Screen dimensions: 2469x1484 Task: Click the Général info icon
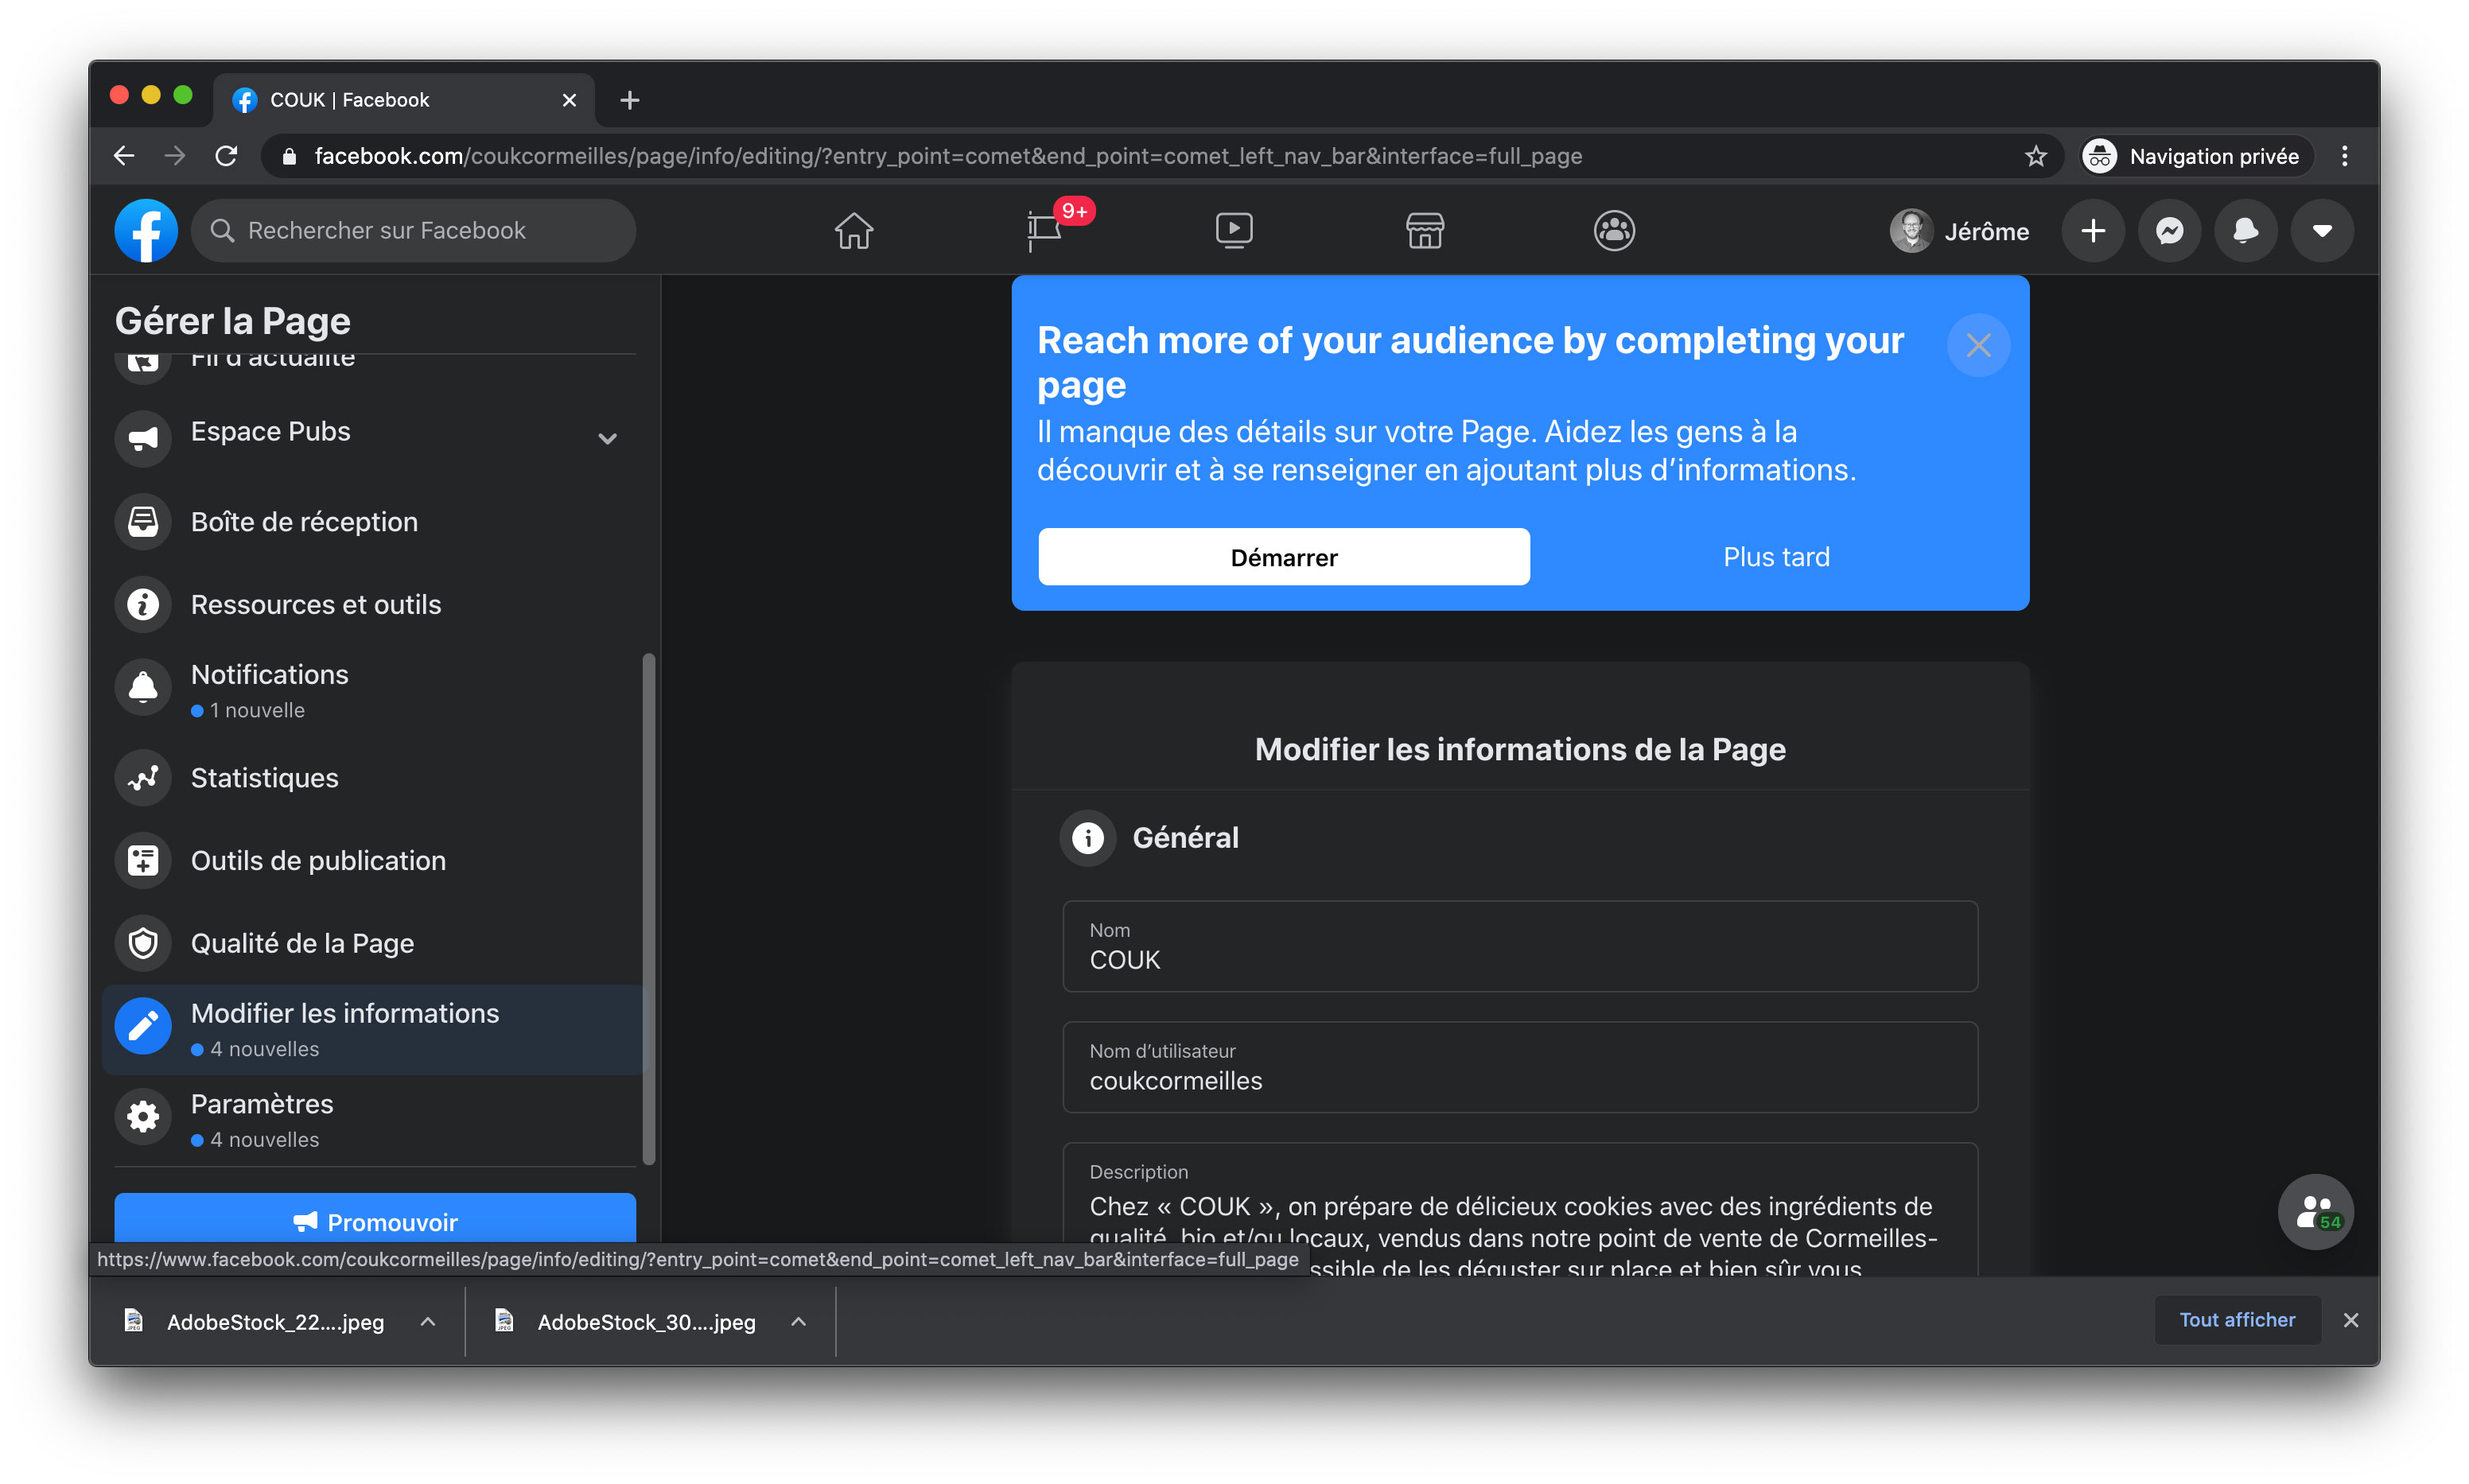coord(1087,838)
